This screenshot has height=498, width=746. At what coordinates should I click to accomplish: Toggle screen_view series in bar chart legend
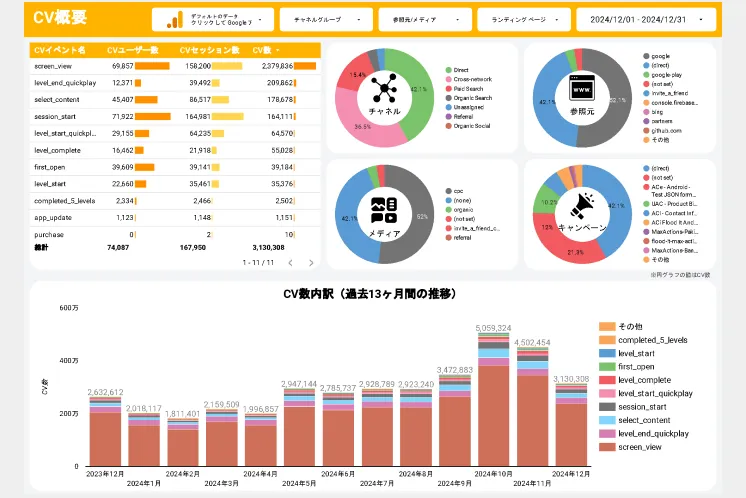(640, 447)
